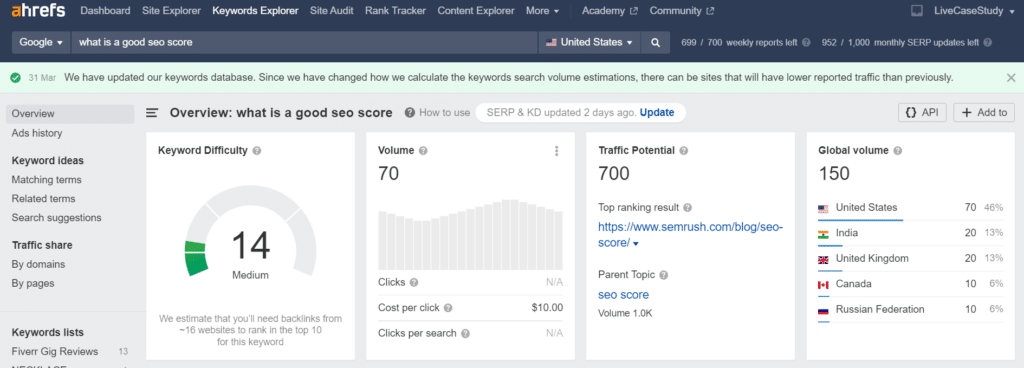Open Rank Tracker tab

click(395, 10)
